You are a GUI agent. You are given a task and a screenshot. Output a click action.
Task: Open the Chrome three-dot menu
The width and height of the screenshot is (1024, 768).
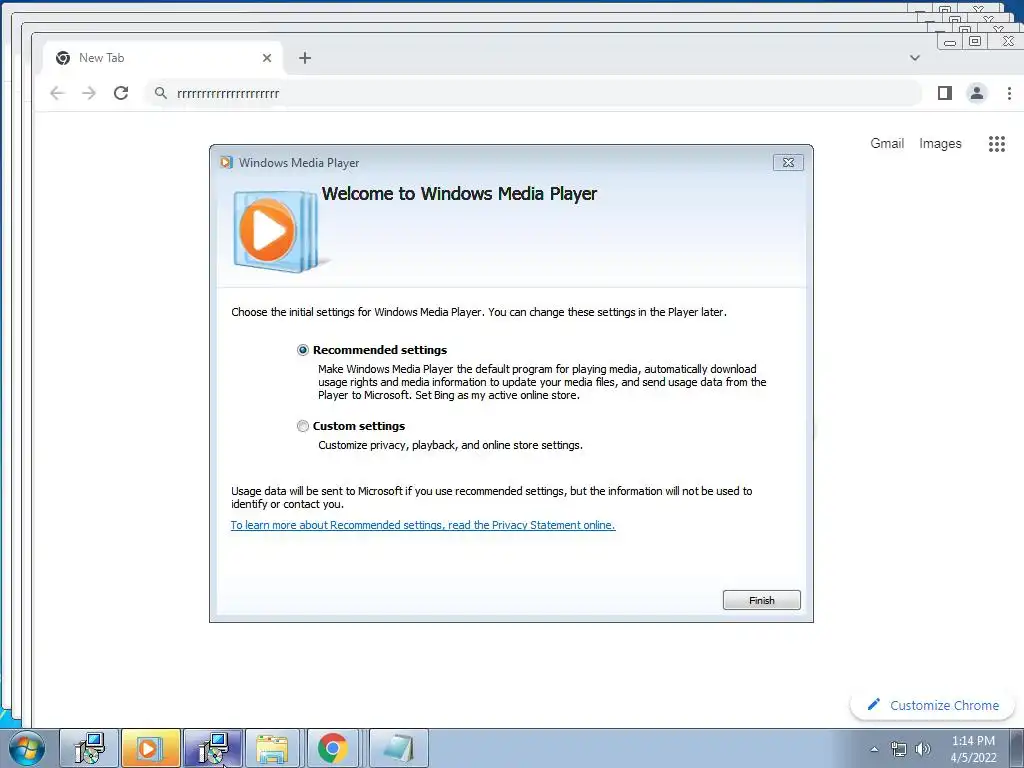[x=1009, y=93]
